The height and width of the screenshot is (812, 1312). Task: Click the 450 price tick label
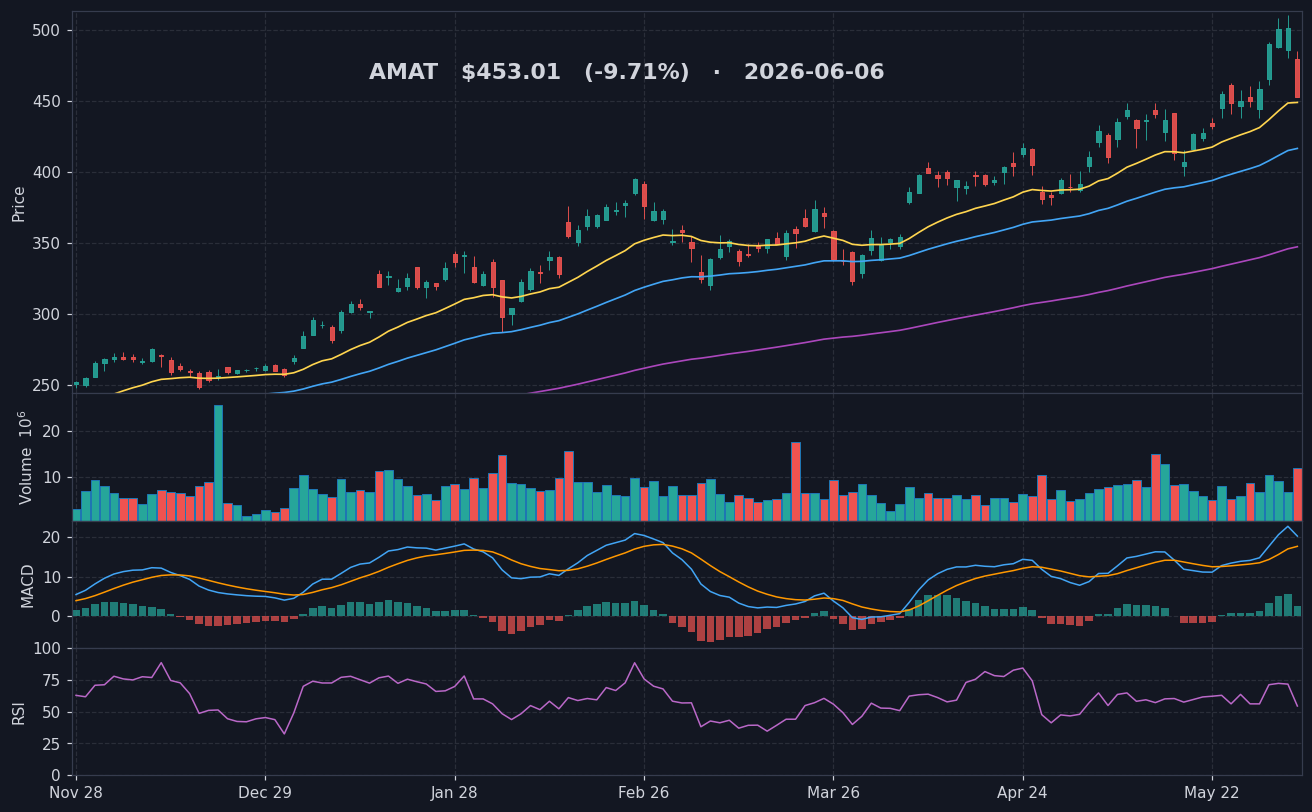click(x=47, y=102)
